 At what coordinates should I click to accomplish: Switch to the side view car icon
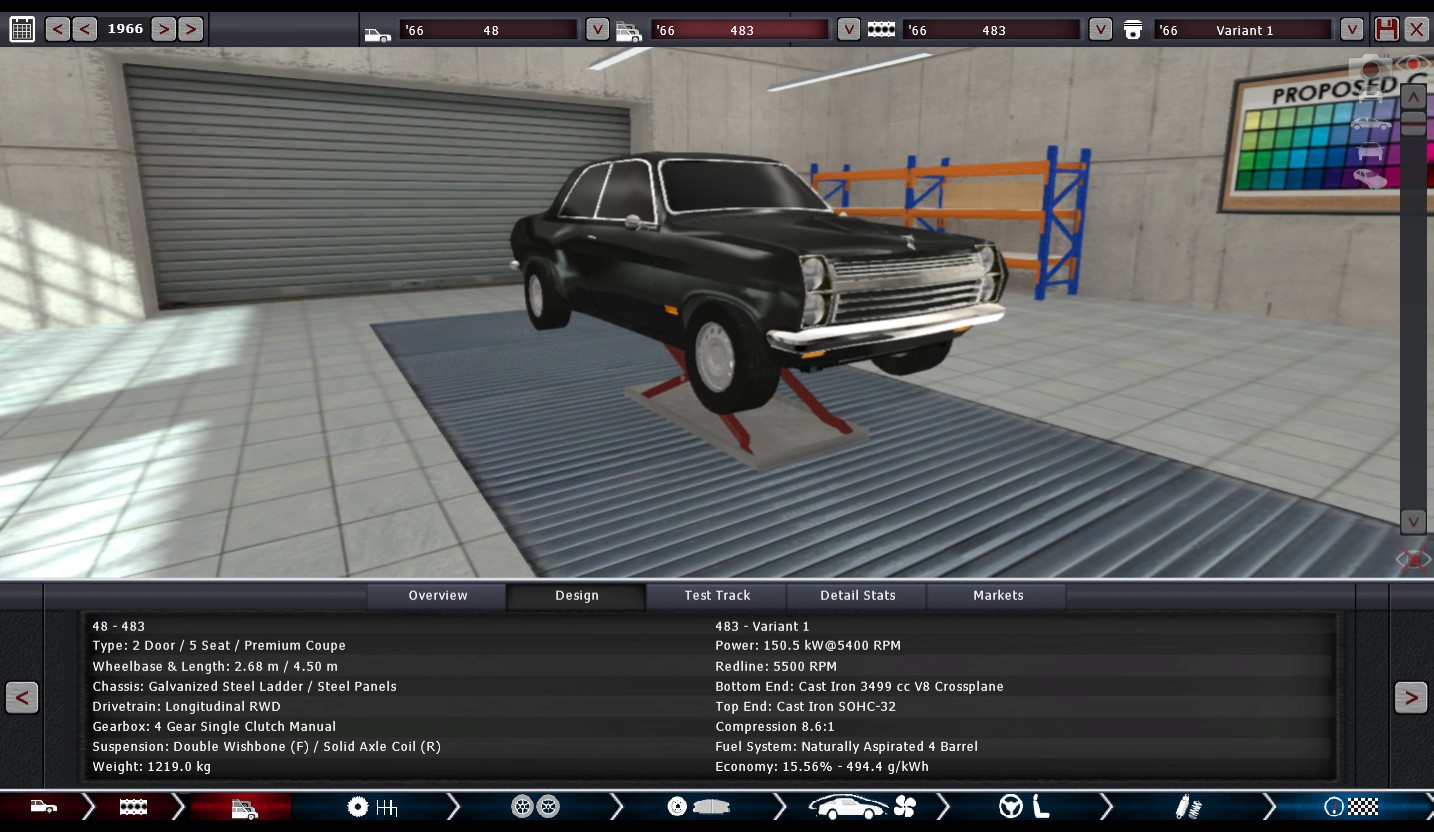[1370, 125]
